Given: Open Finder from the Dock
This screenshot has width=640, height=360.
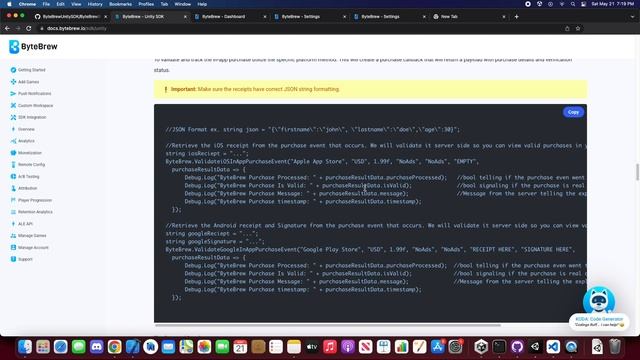Looking at the screenshot, I should click(x=25, y=347).
